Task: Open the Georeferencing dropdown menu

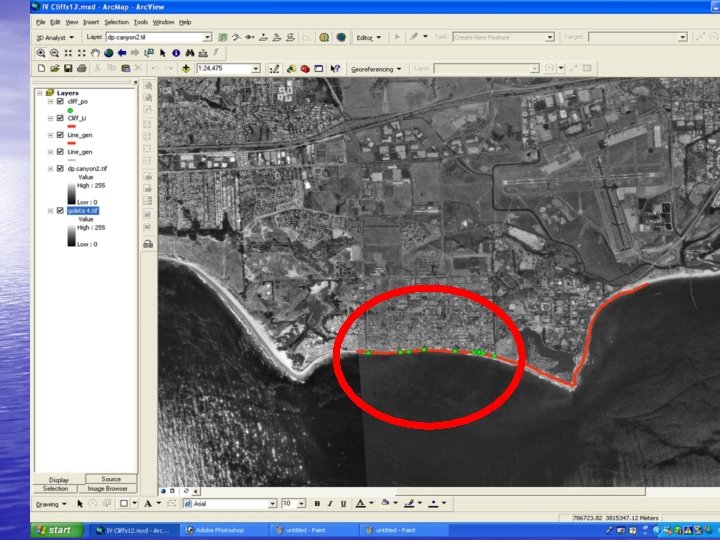Action: coord(376,69)
